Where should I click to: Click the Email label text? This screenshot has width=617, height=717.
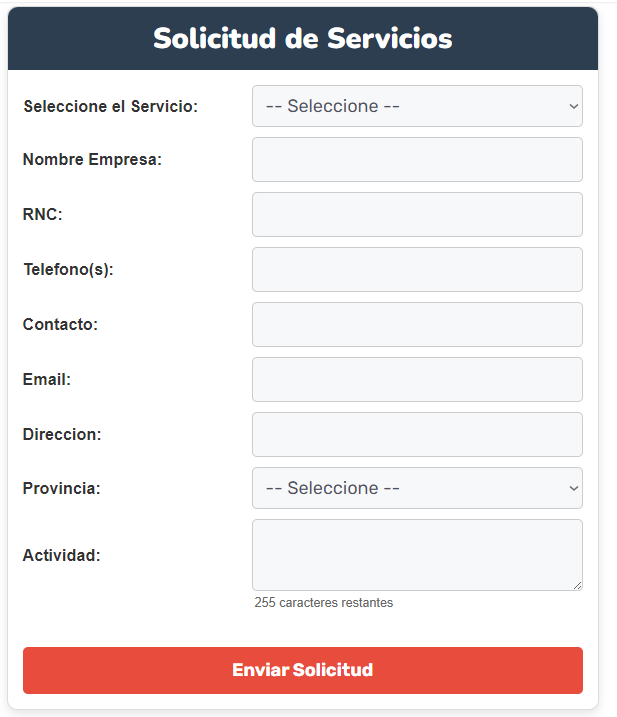point(47,379)
